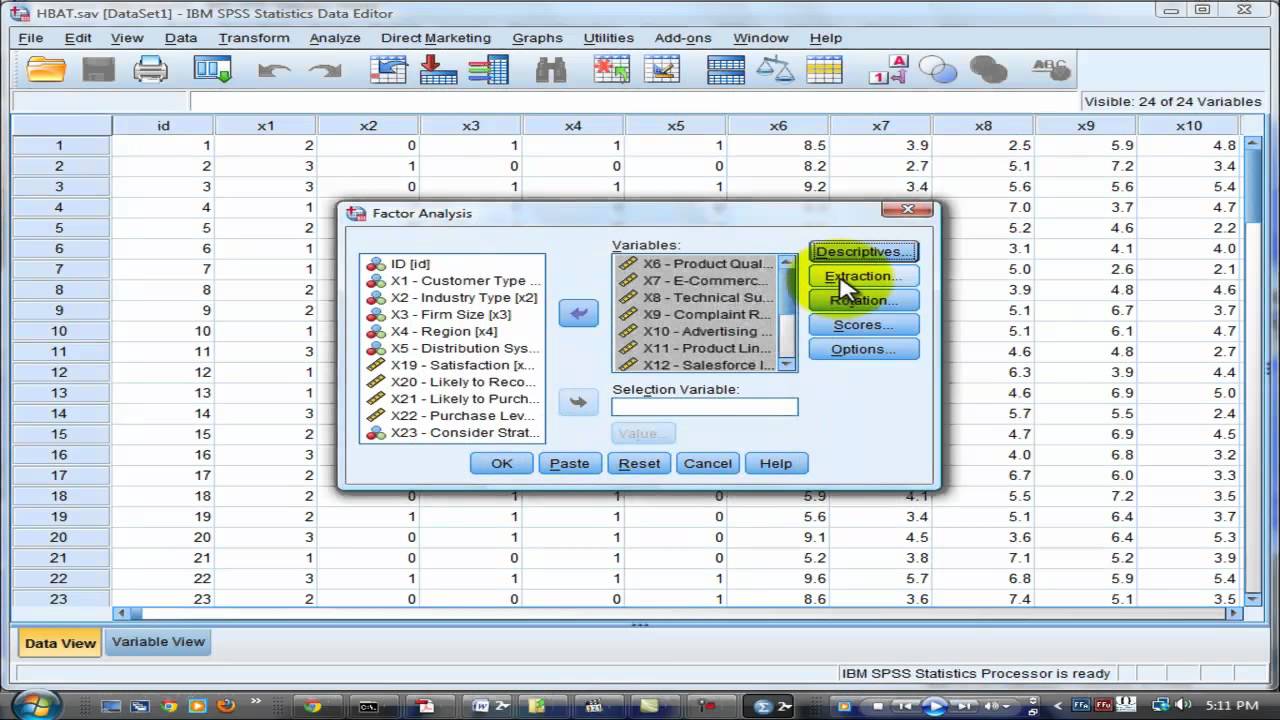Click the play button in taskbar media player
The height and width of the screenshot is (720, 1280).
tap(934, 705)
